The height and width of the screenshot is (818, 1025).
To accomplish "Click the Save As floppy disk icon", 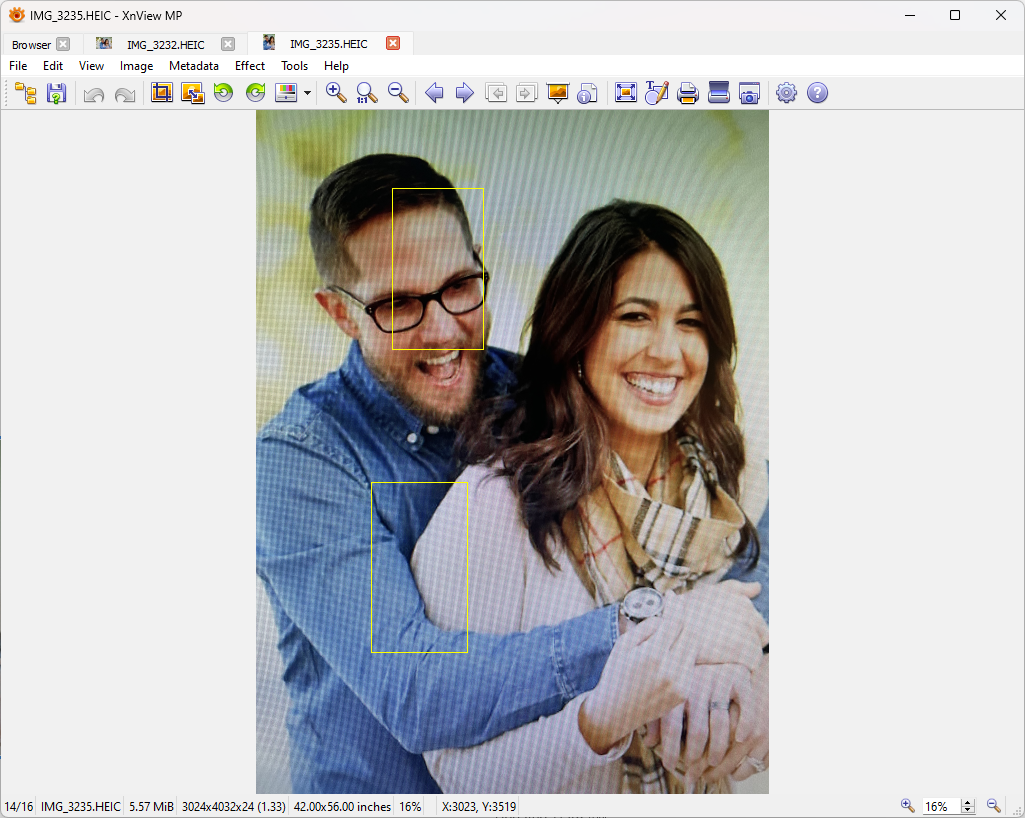I will tap(57, 93).
